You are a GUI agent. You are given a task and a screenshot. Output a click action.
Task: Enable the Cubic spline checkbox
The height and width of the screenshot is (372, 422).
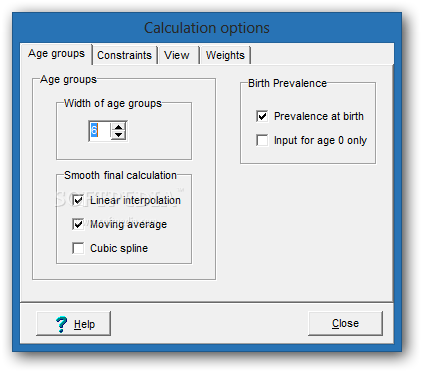click(x=78, y=248)
